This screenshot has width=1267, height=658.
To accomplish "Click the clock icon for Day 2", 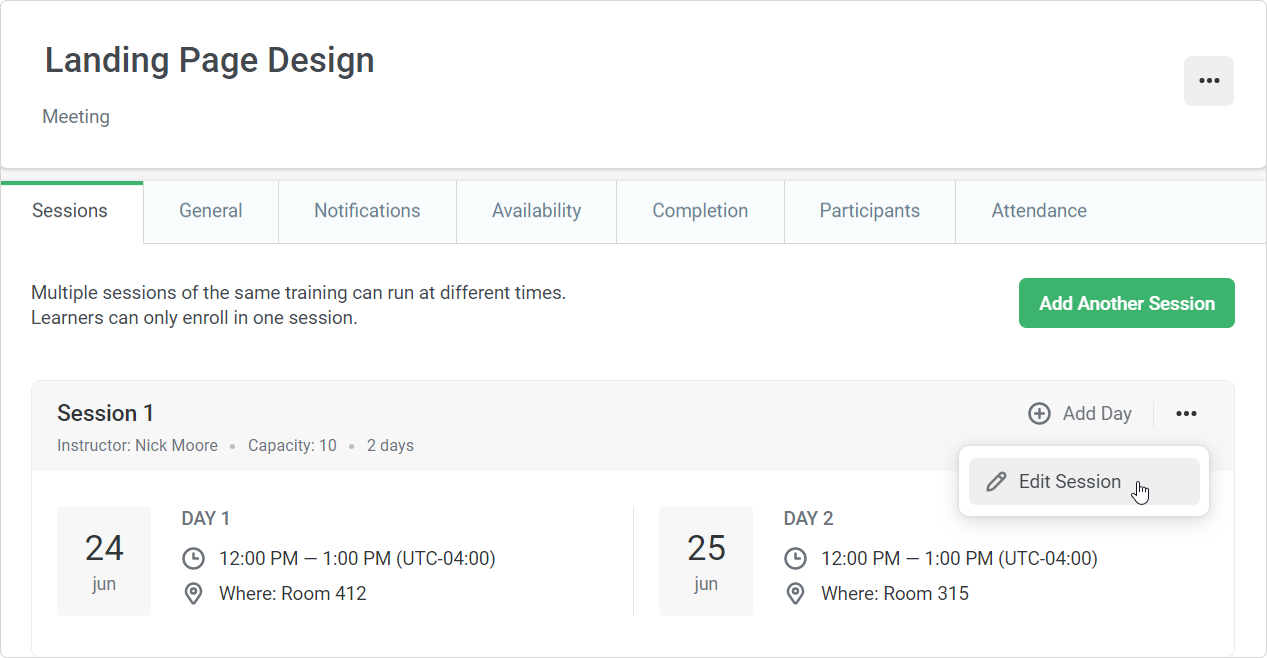I will pos(796,558).
